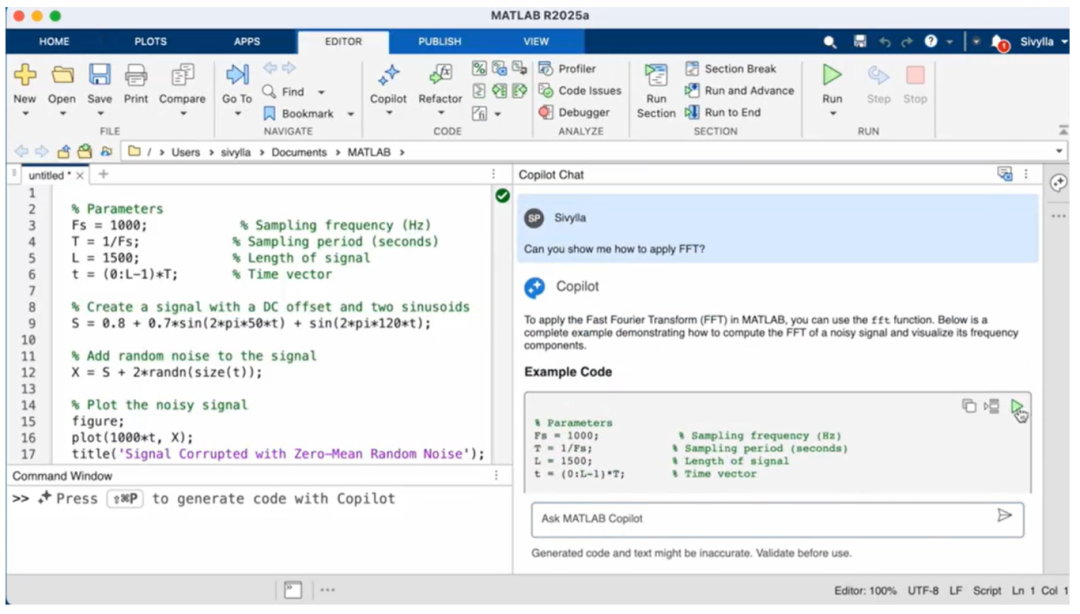Click the Bookmark button
Screen dimensions: 1080x614
pos(299,114)
